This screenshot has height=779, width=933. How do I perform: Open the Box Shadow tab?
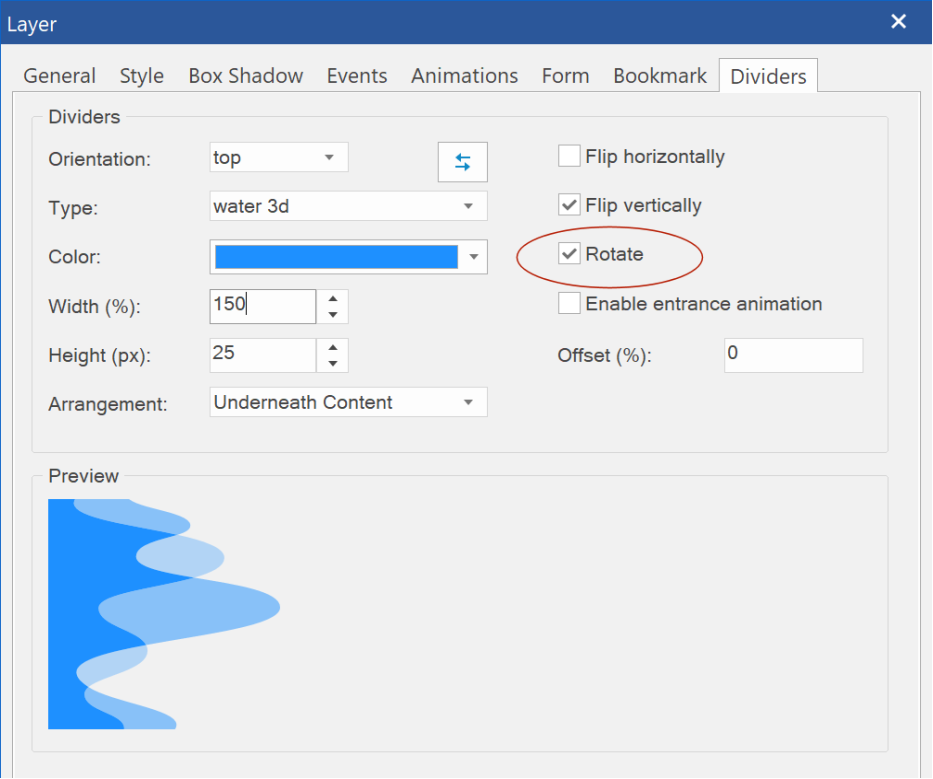coord(246,76)
